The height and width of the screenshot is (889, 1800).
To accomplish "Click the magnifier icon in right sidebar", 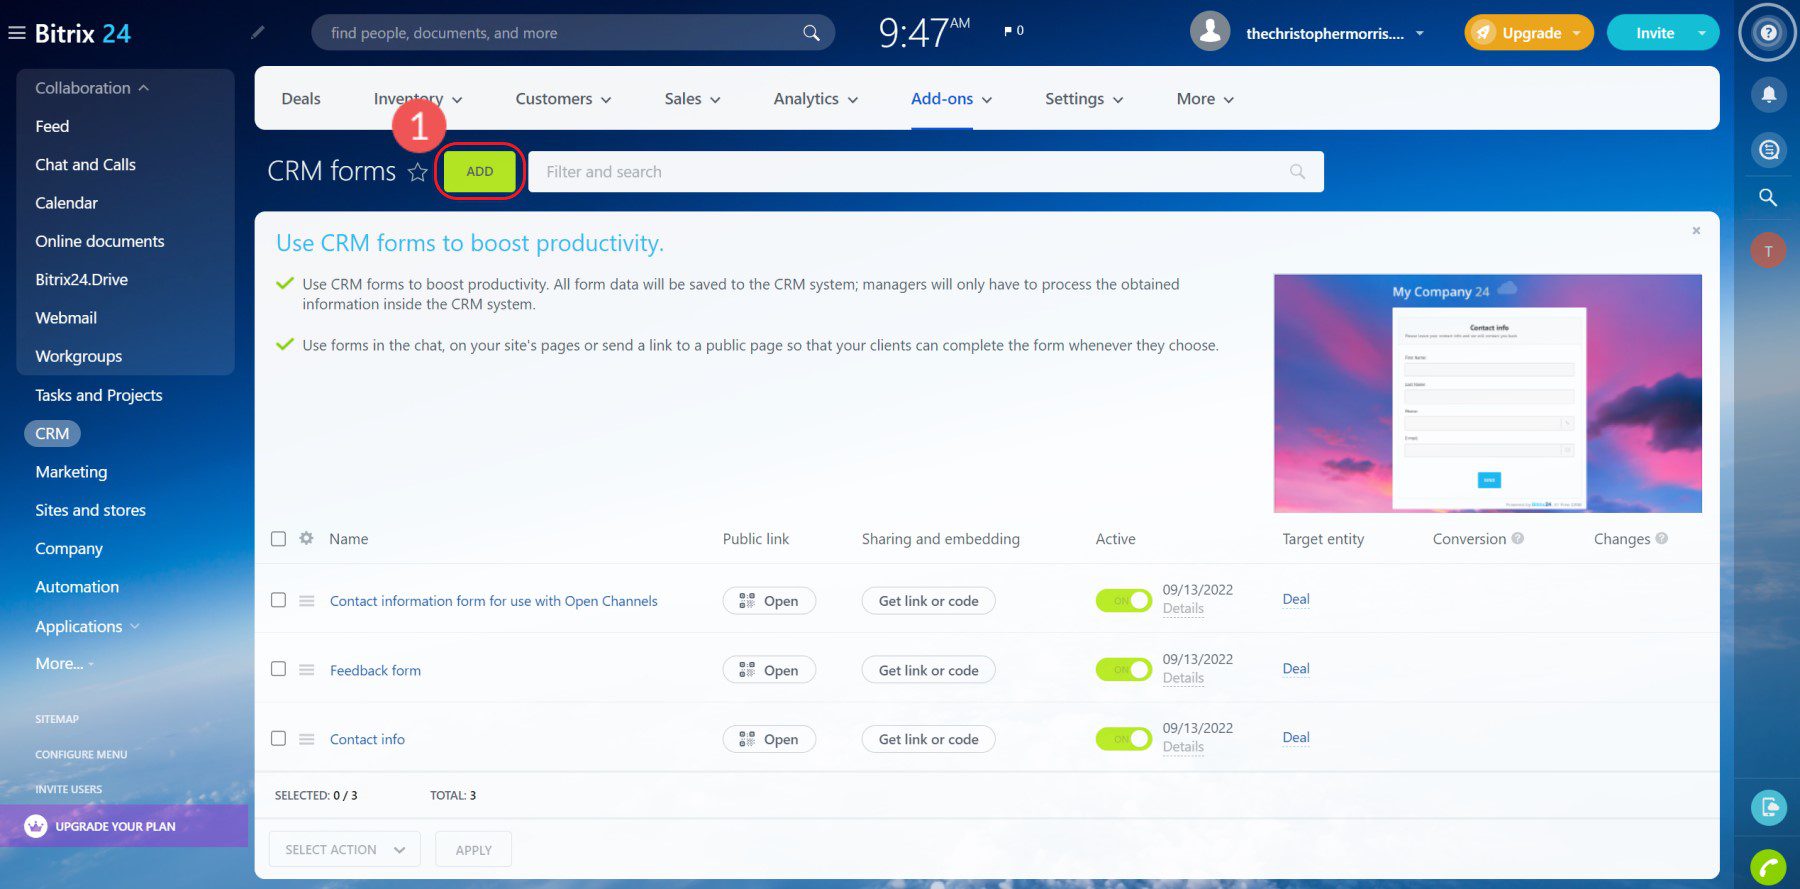I will (x=1768, y=197).
